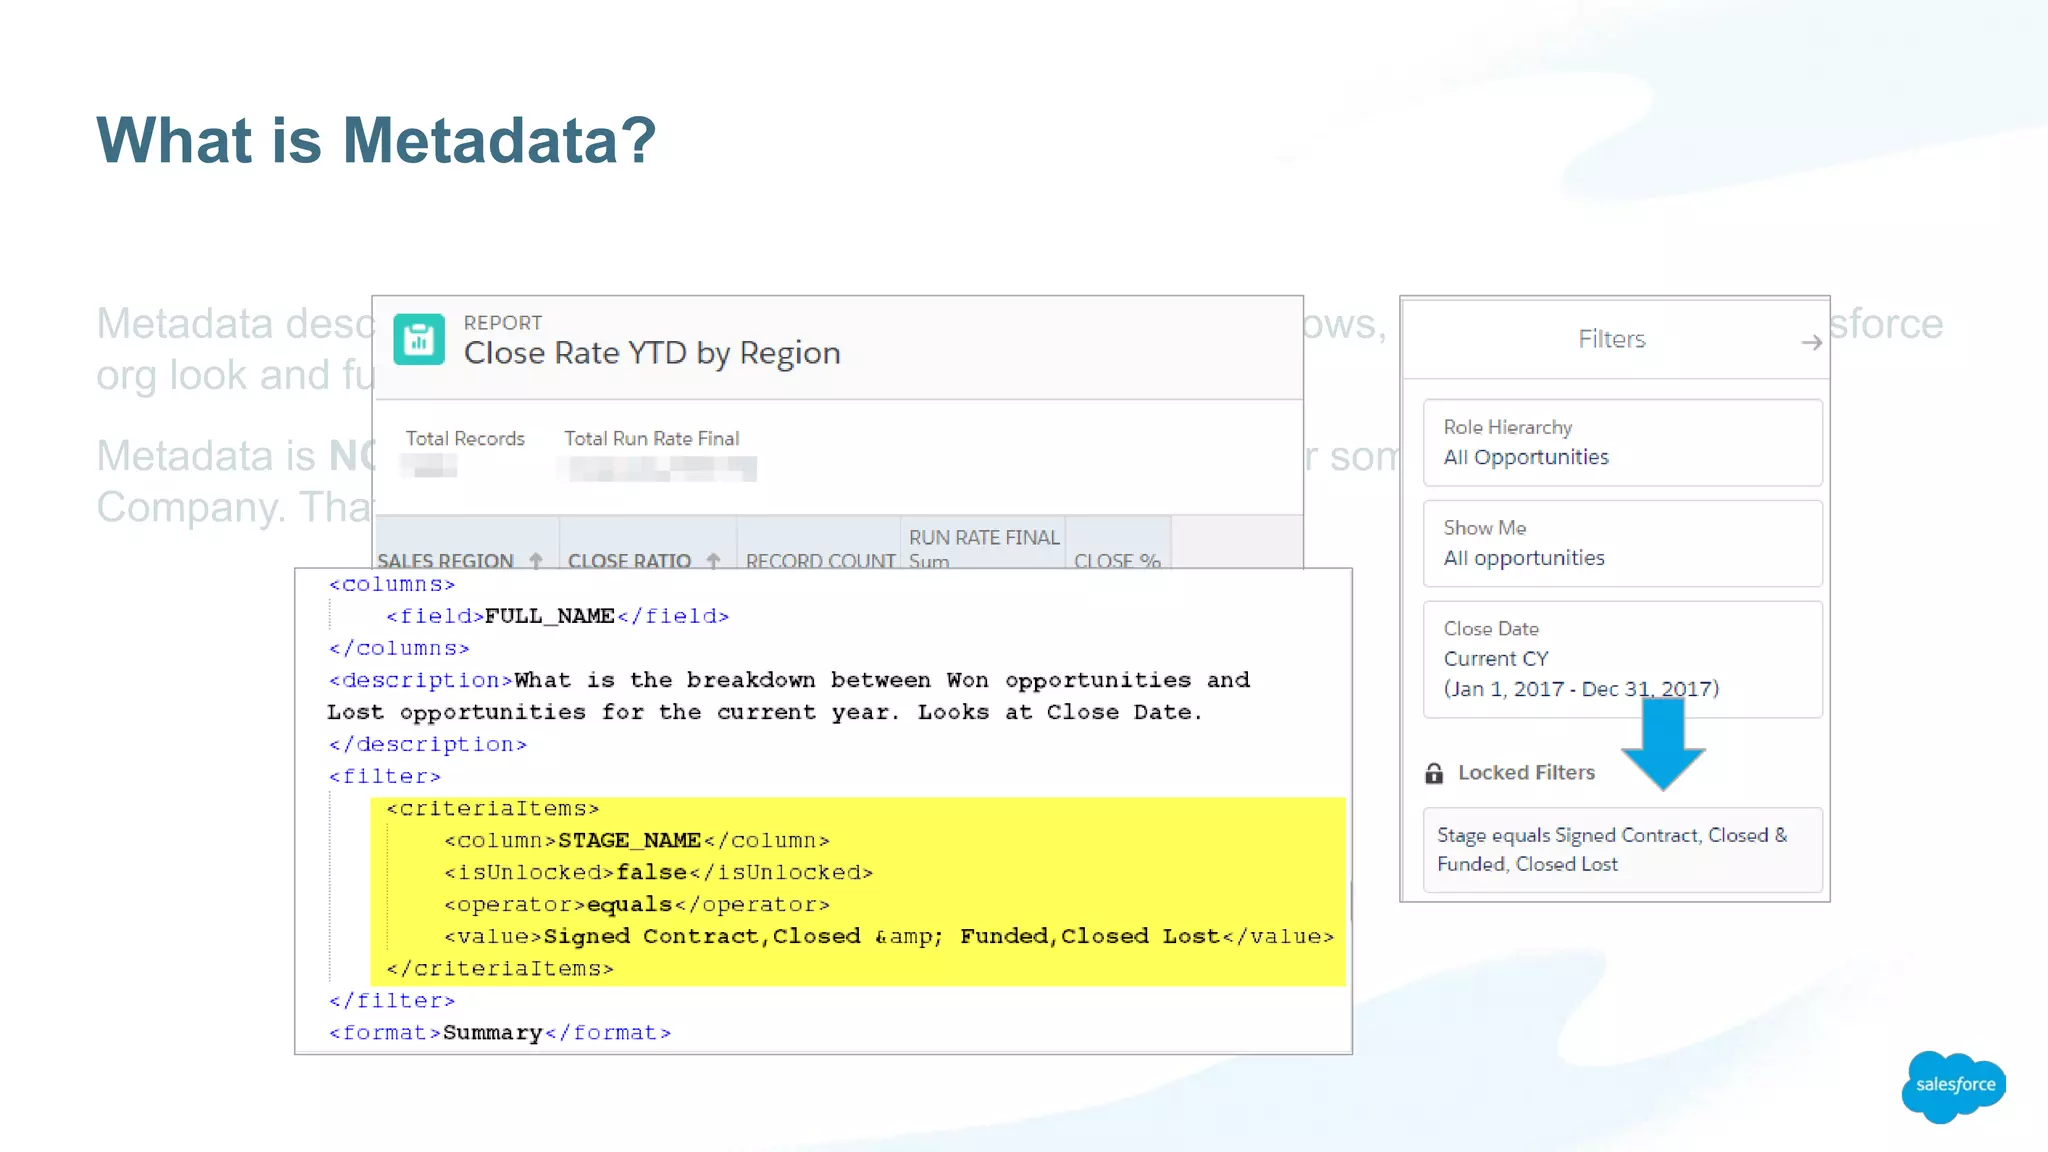Click the Current CY value
The width and height of the screenshot is (2048, 1152).
coord(1496,658)
